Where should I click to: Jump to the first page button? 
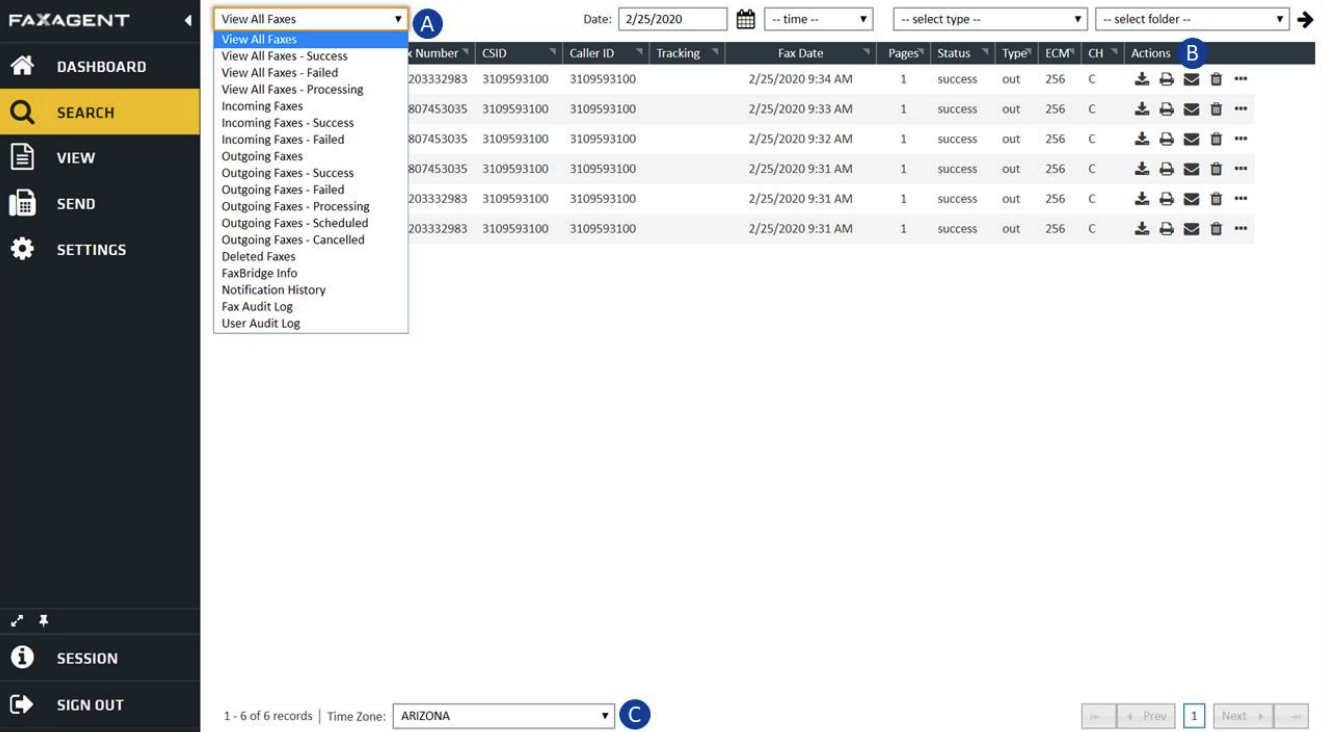tap(1098, 716)
